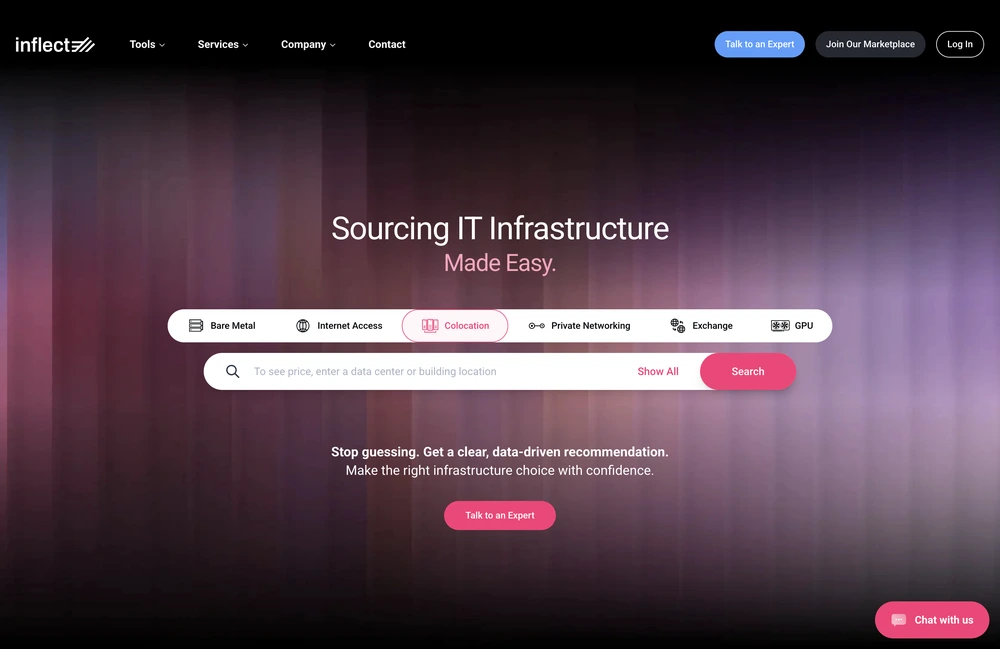Activate the Bare Metal category
This screenshot has height=649, width=1000.
pyautogui.click(x=222, y=325)
